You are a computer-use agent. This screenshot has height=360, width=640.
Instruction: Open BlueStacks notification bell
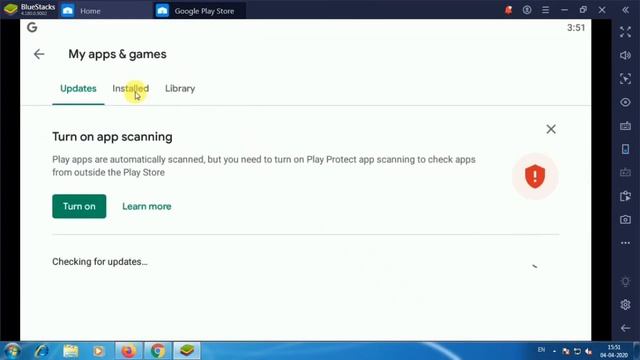pos(508,10)
